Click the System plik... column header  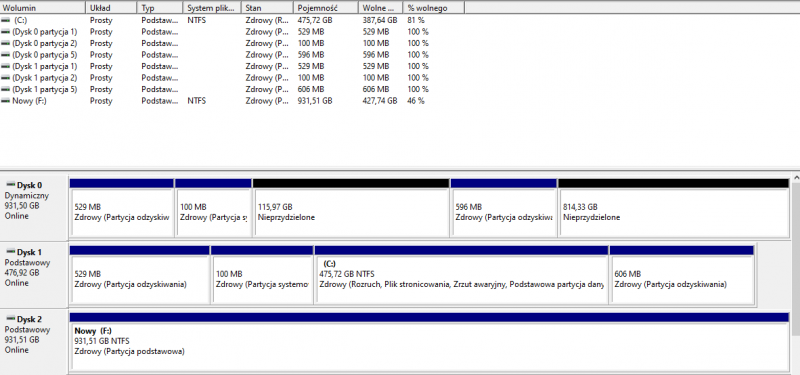pos(212,8)
